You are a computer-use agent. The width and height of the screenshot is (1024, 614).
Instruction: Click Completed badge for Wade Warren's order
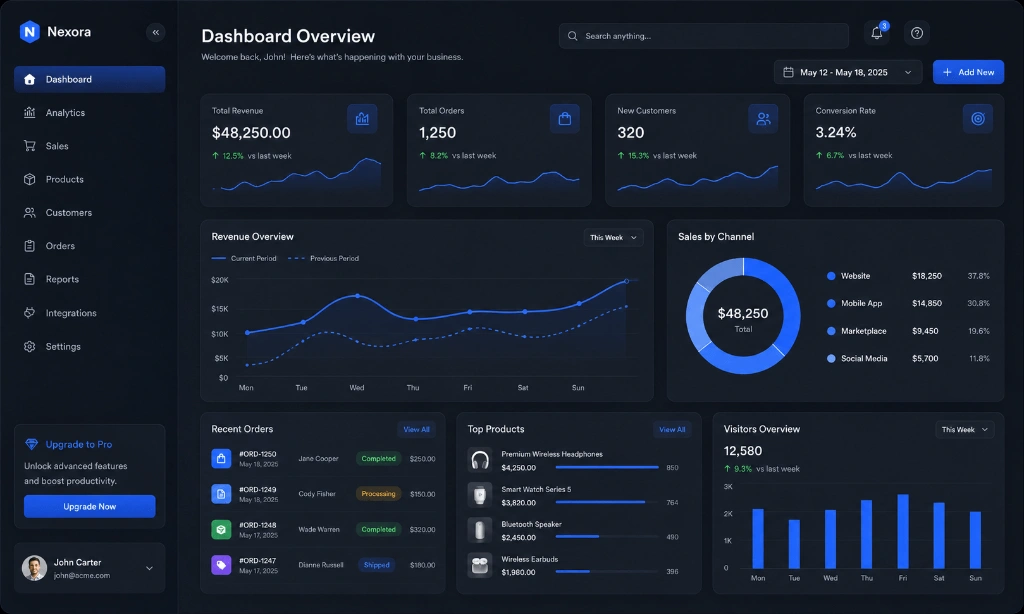[x=378, y=529]
